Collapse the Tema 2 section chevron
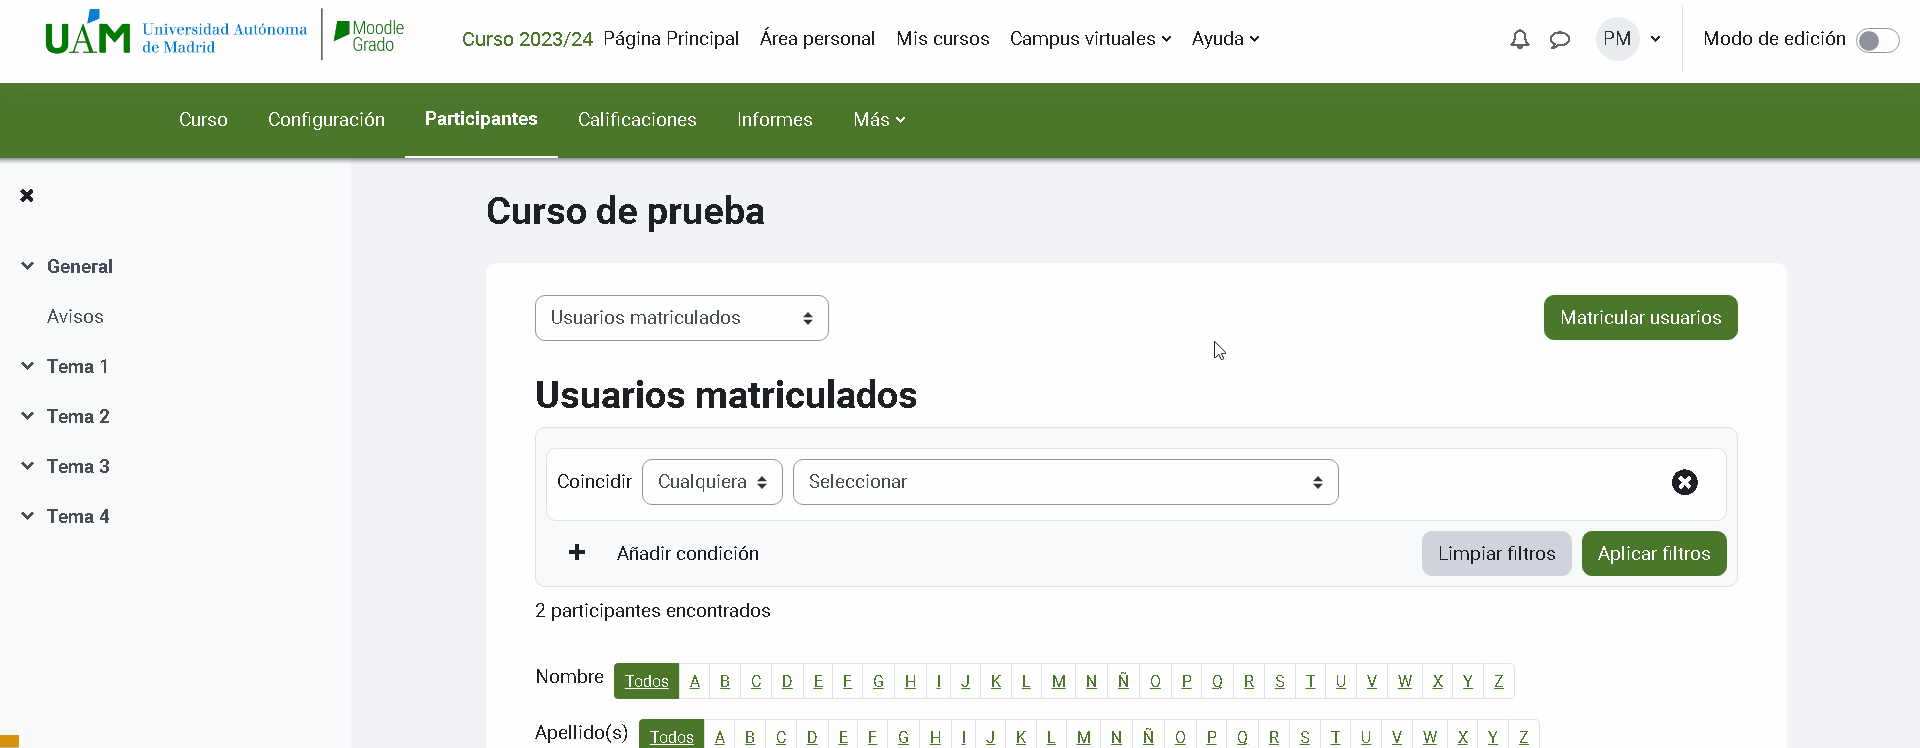The width and height of the screenshot is (1920, 748). (27, 416)
